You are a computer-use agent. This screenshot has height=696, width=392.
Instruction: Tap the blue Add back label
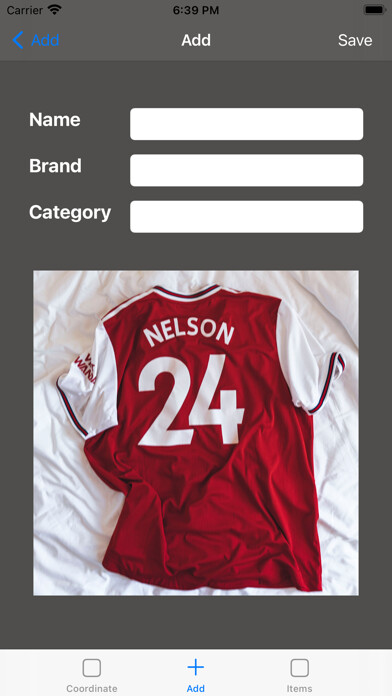coord(45,40)
